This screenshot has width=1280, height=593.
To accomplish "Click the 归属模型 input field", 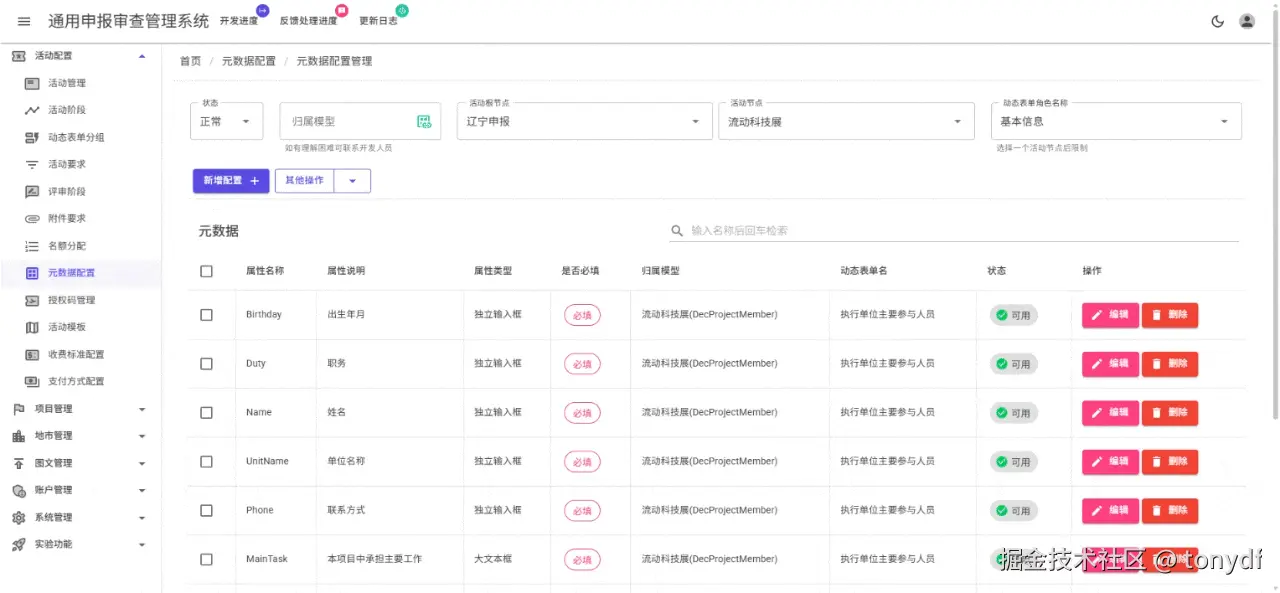I will coord(347,121).
